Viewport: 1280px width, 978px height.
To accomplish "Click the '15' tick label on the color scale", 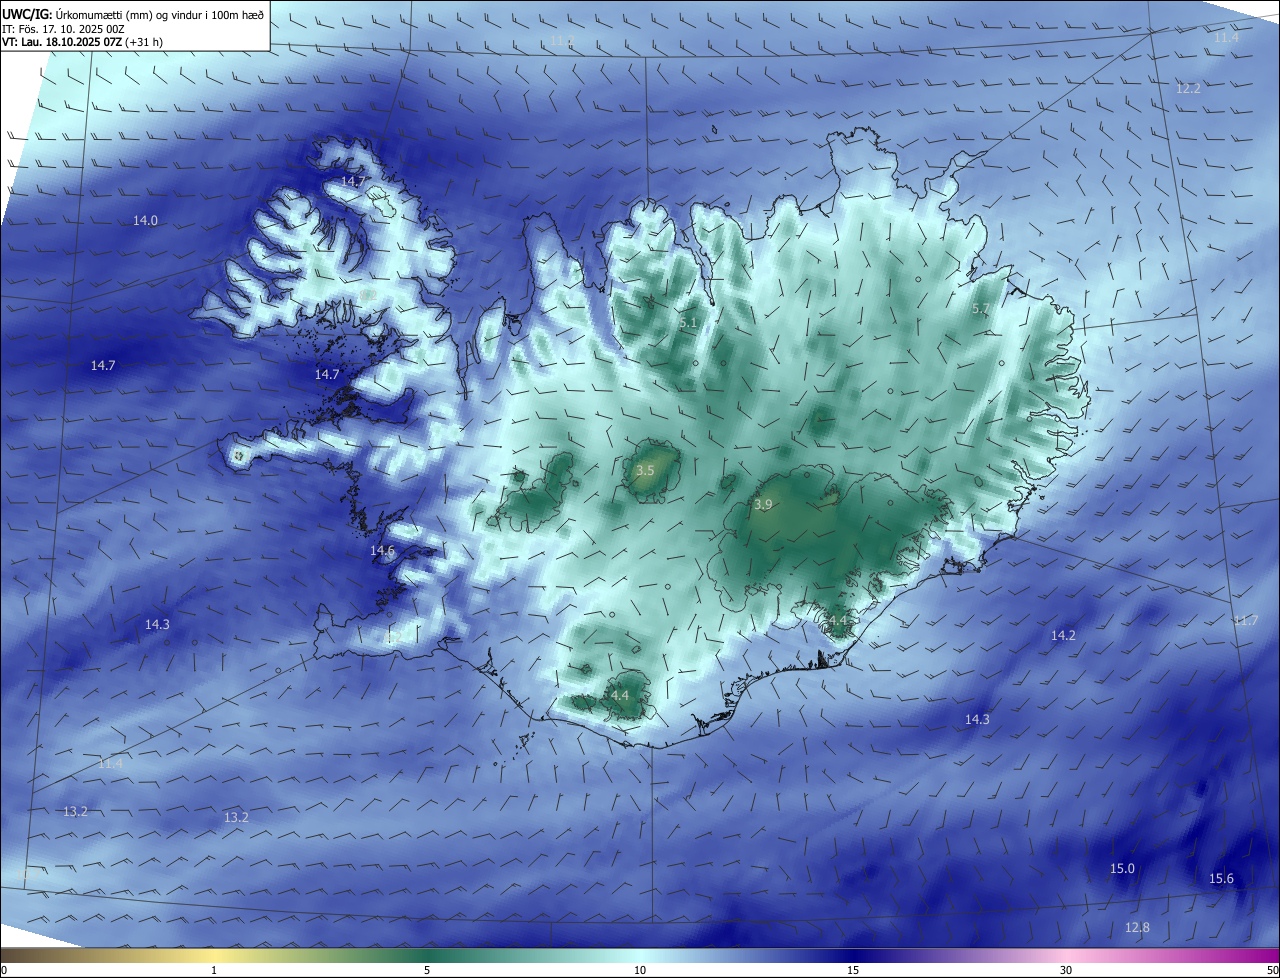I will (x=853, y=970).
